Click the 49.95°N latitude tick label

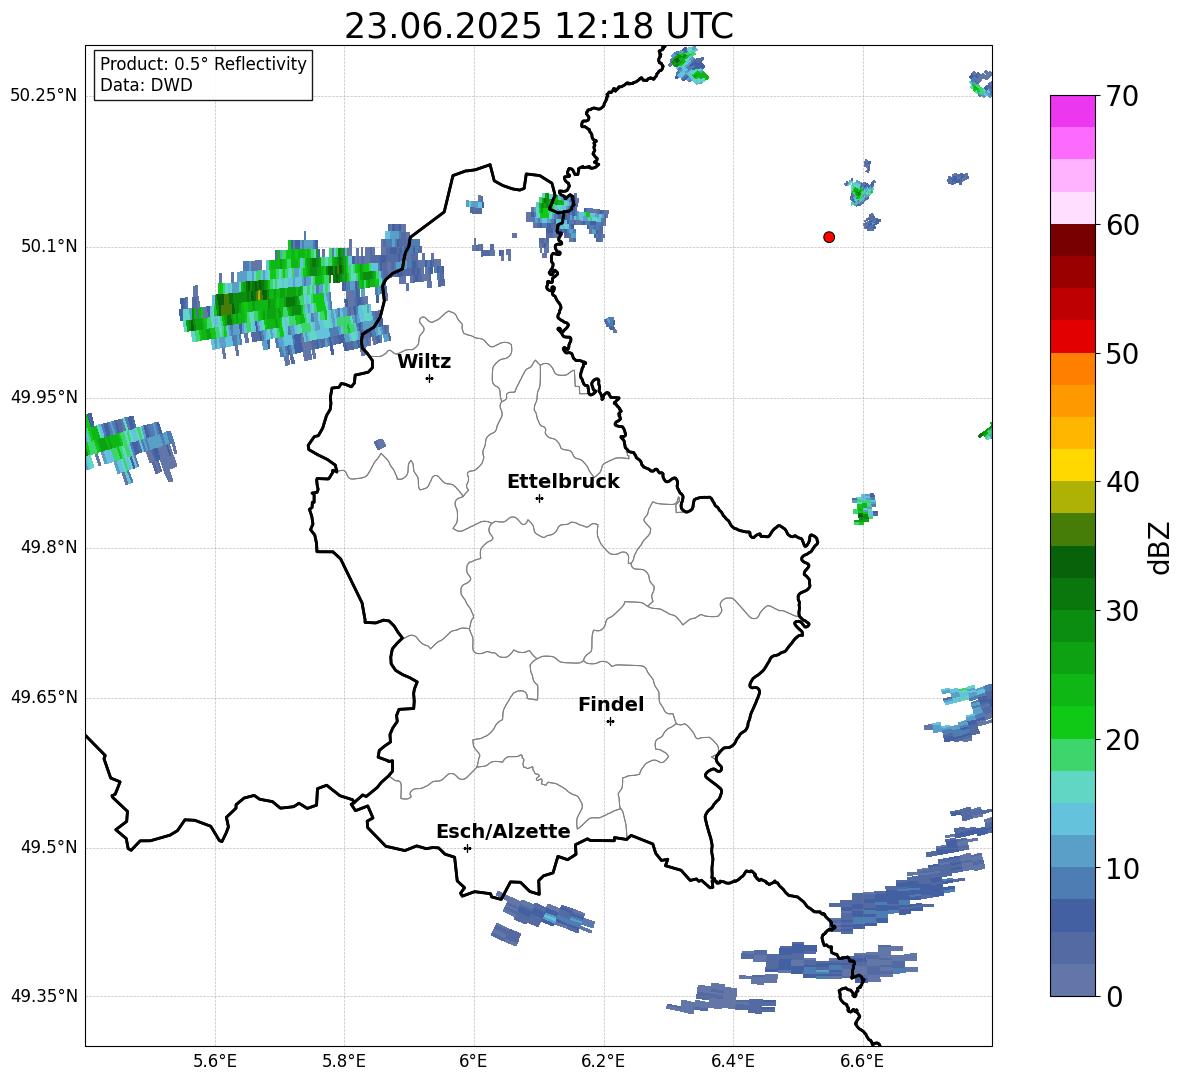(x=44, y=397)
